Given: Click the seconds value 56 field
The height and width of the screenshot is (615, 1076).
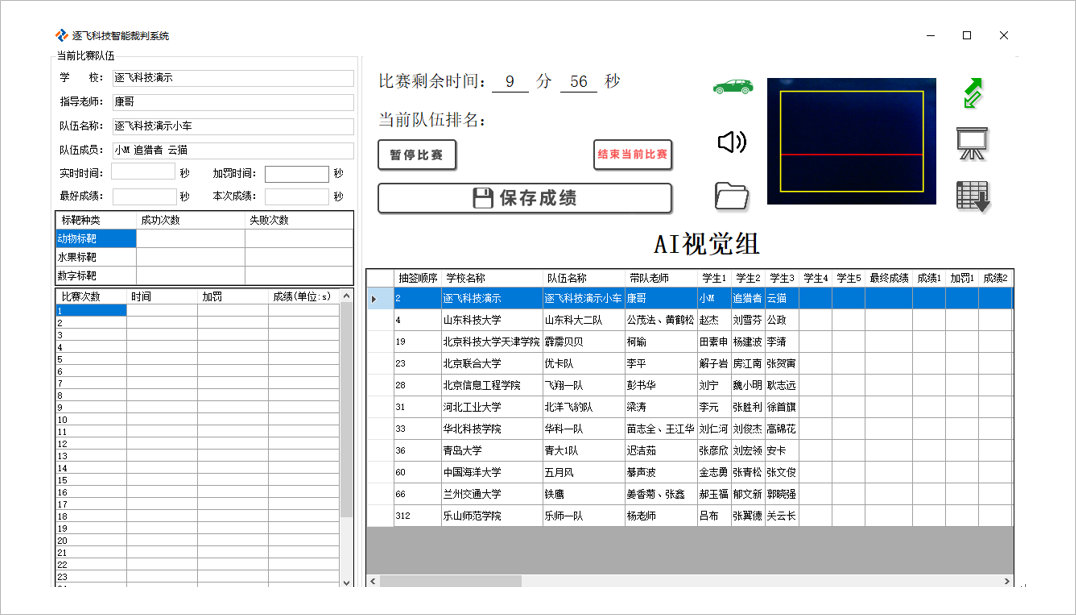Looking at the screenshot, I should [x=578, y=82].
